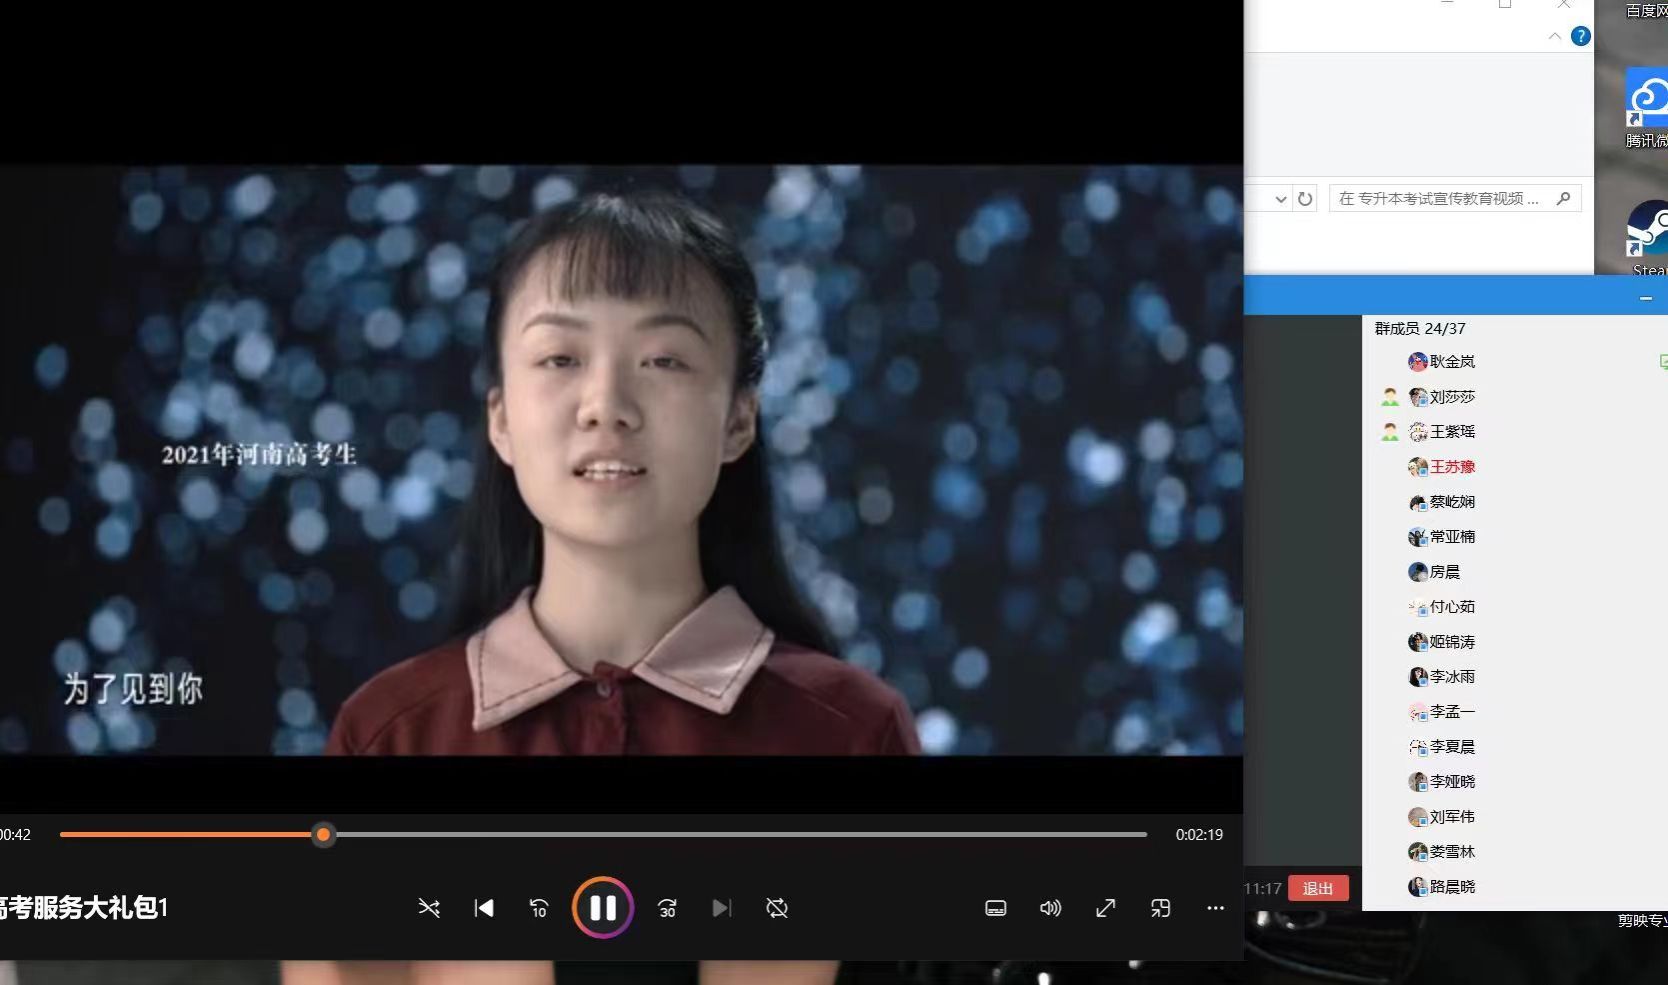Viewport: 1668px width, 985px height.
Task: Open subtitles and captions menu
Action: coord(996,908)
